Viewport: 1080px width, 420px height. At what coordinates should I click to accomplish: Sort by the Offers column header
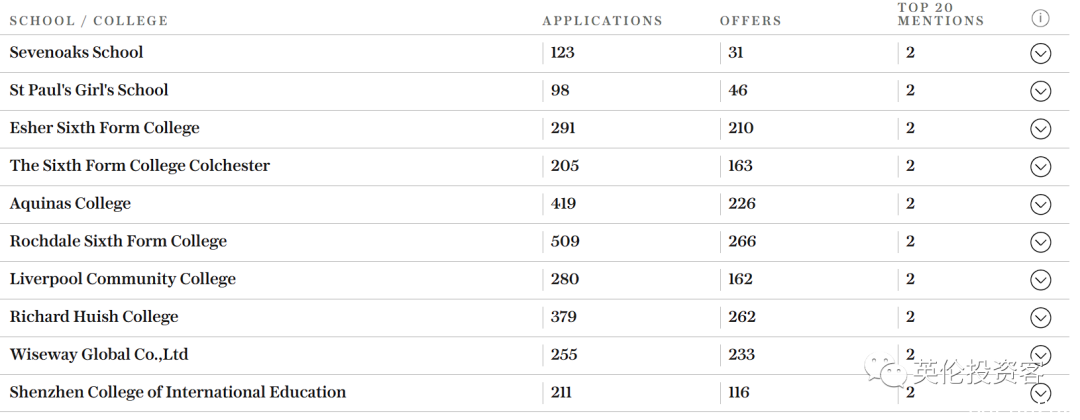tap(750, 21)
